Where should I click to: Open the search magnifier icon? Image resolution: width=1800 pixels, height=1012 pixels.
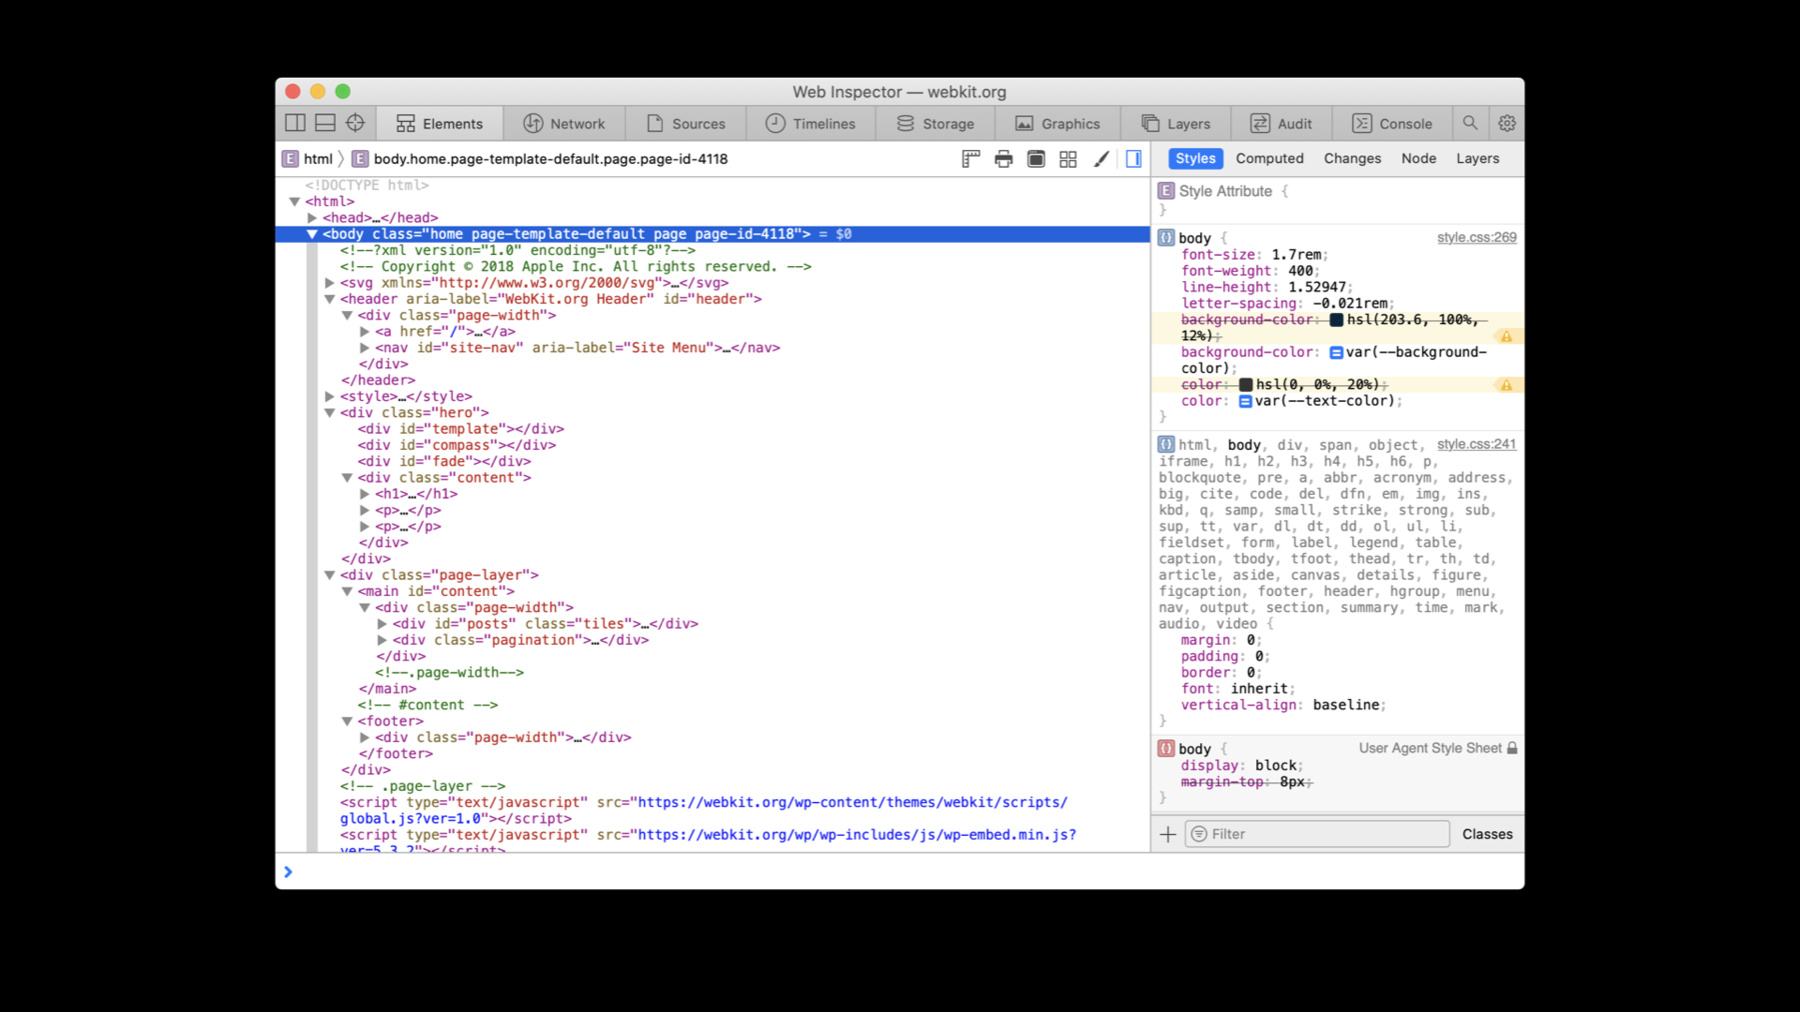pyautogui.click(x=1470, y=123)
